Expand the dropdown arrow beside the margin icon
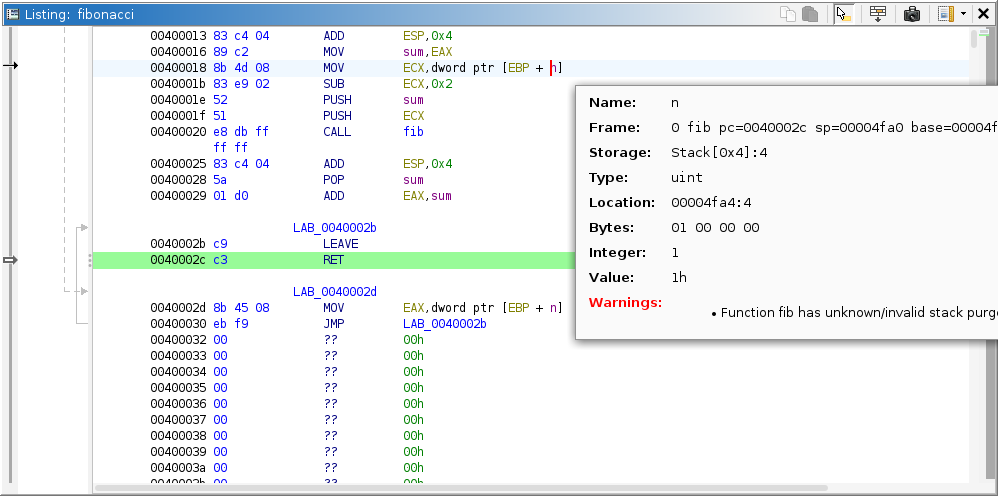This screenshot has width=998, height=496. [x=962, y=14]
